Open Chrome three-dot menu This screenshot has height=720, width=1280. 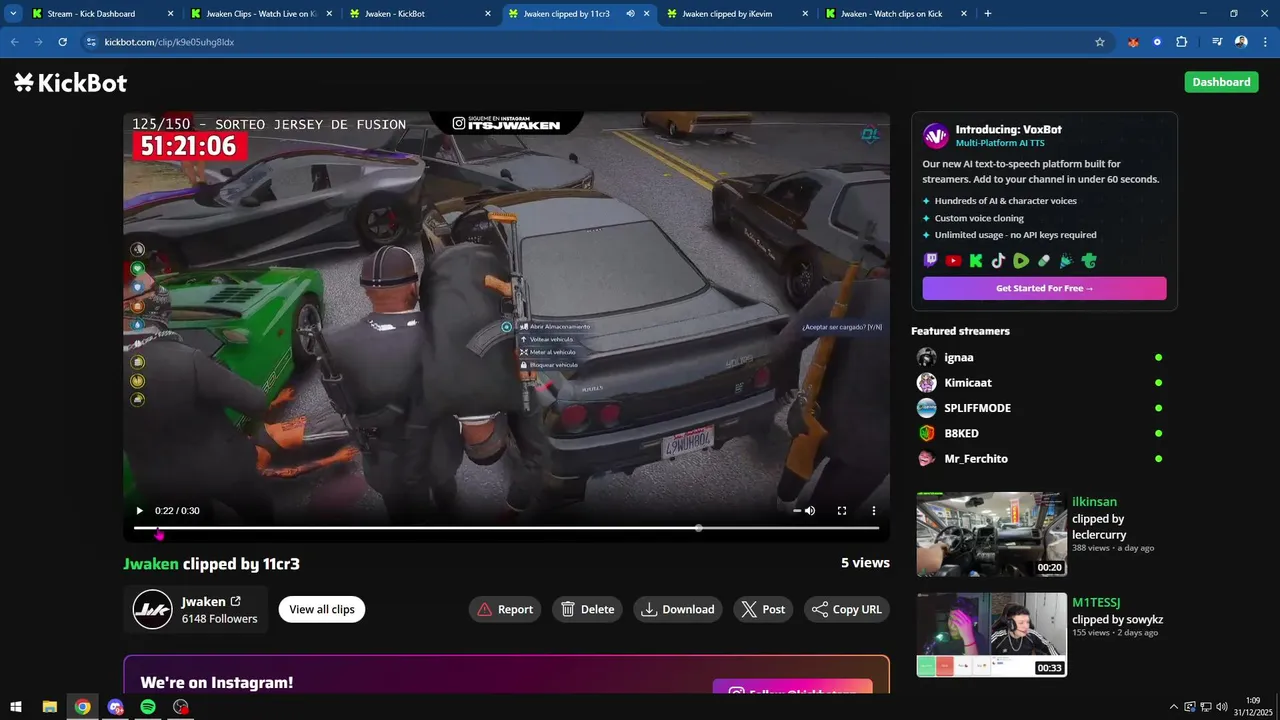pyautogui.click(x=1265, y=42)
